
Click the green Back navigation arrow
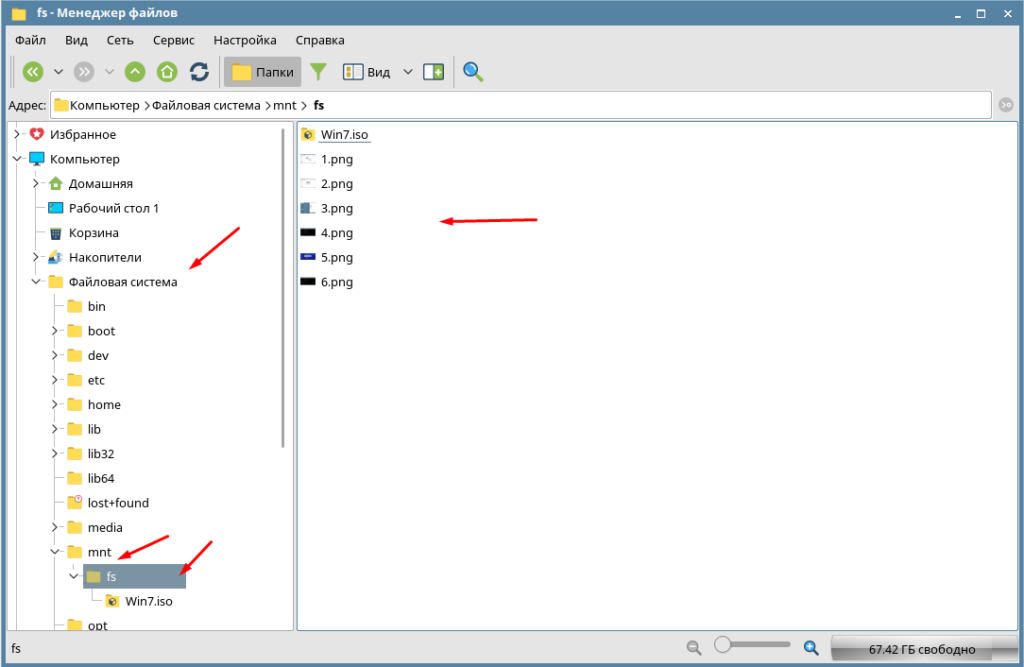[x=33, y=72]
